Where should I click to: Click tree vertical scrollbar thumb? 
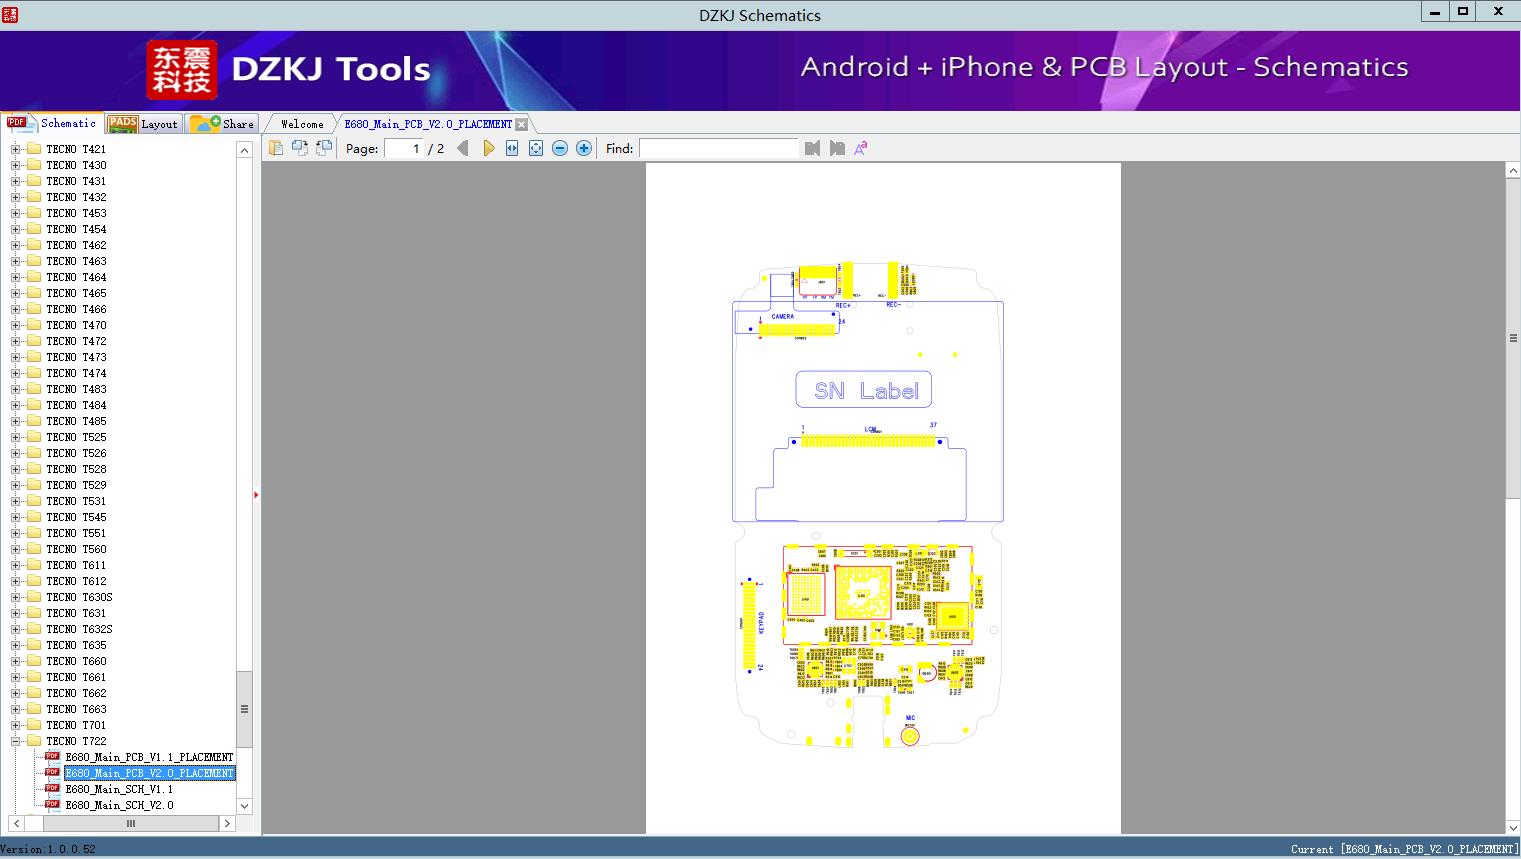(244, 709)
